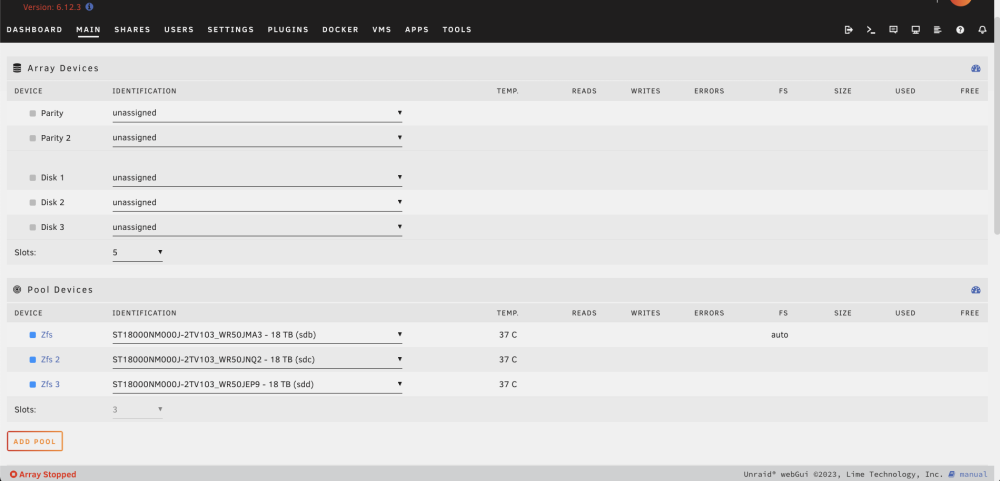The height and width of the screenshot is (481, 1000).
Task: Open the Zfs 2 device dropdown (sdc)
Action: coord(257,359)
